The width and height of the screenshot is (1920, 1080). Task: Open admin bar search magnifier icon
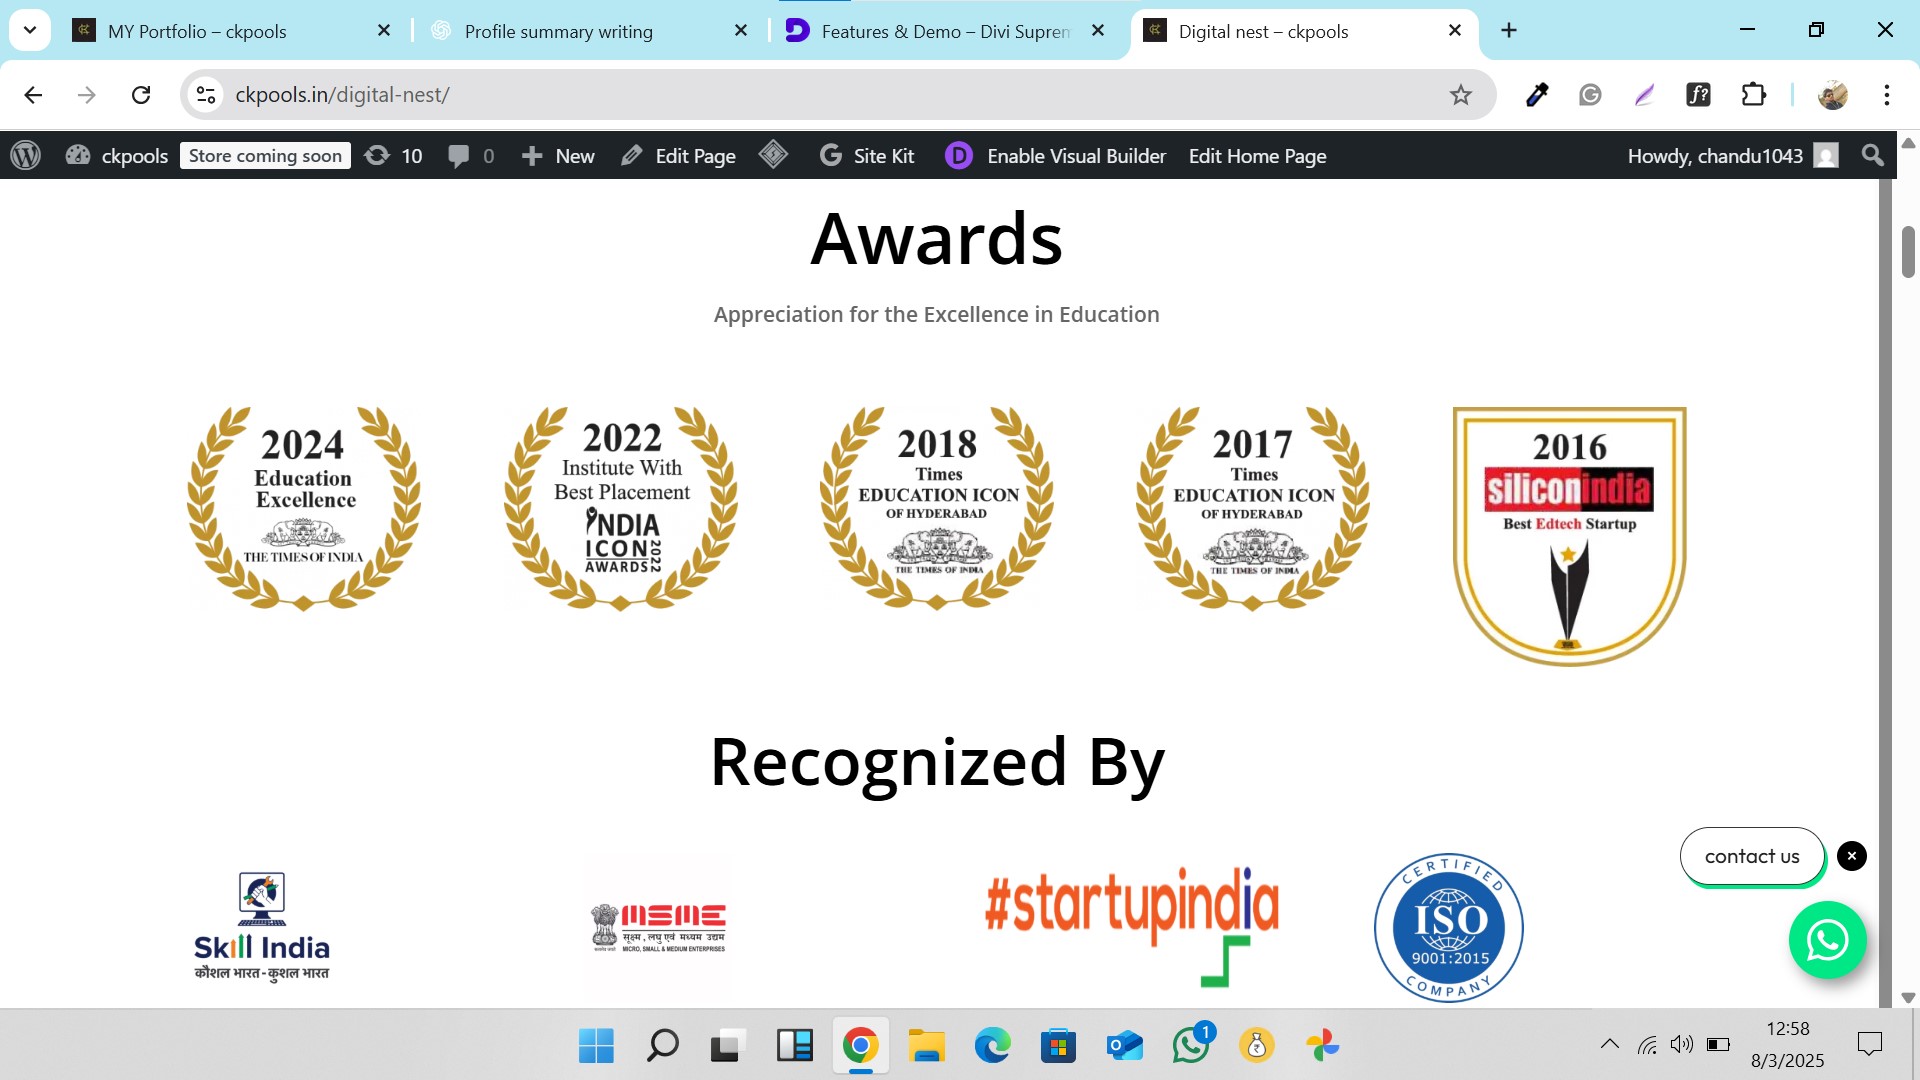pos(1872,156)
